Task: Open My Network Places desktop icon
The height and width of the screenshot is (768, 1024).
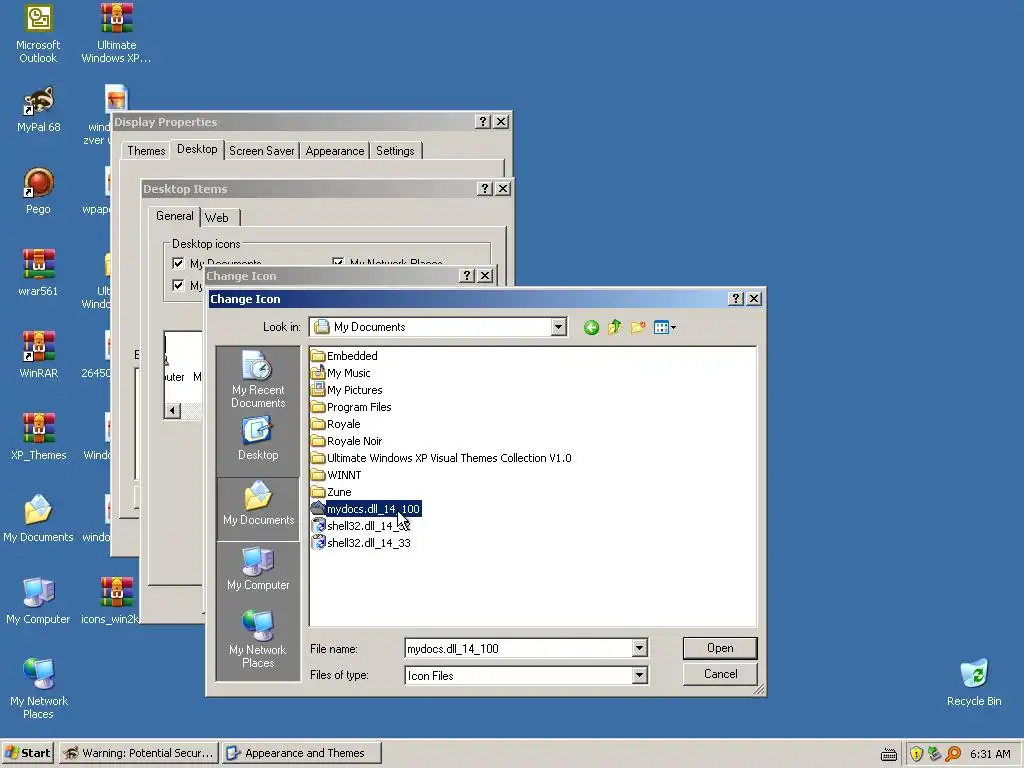Action: 38,690
